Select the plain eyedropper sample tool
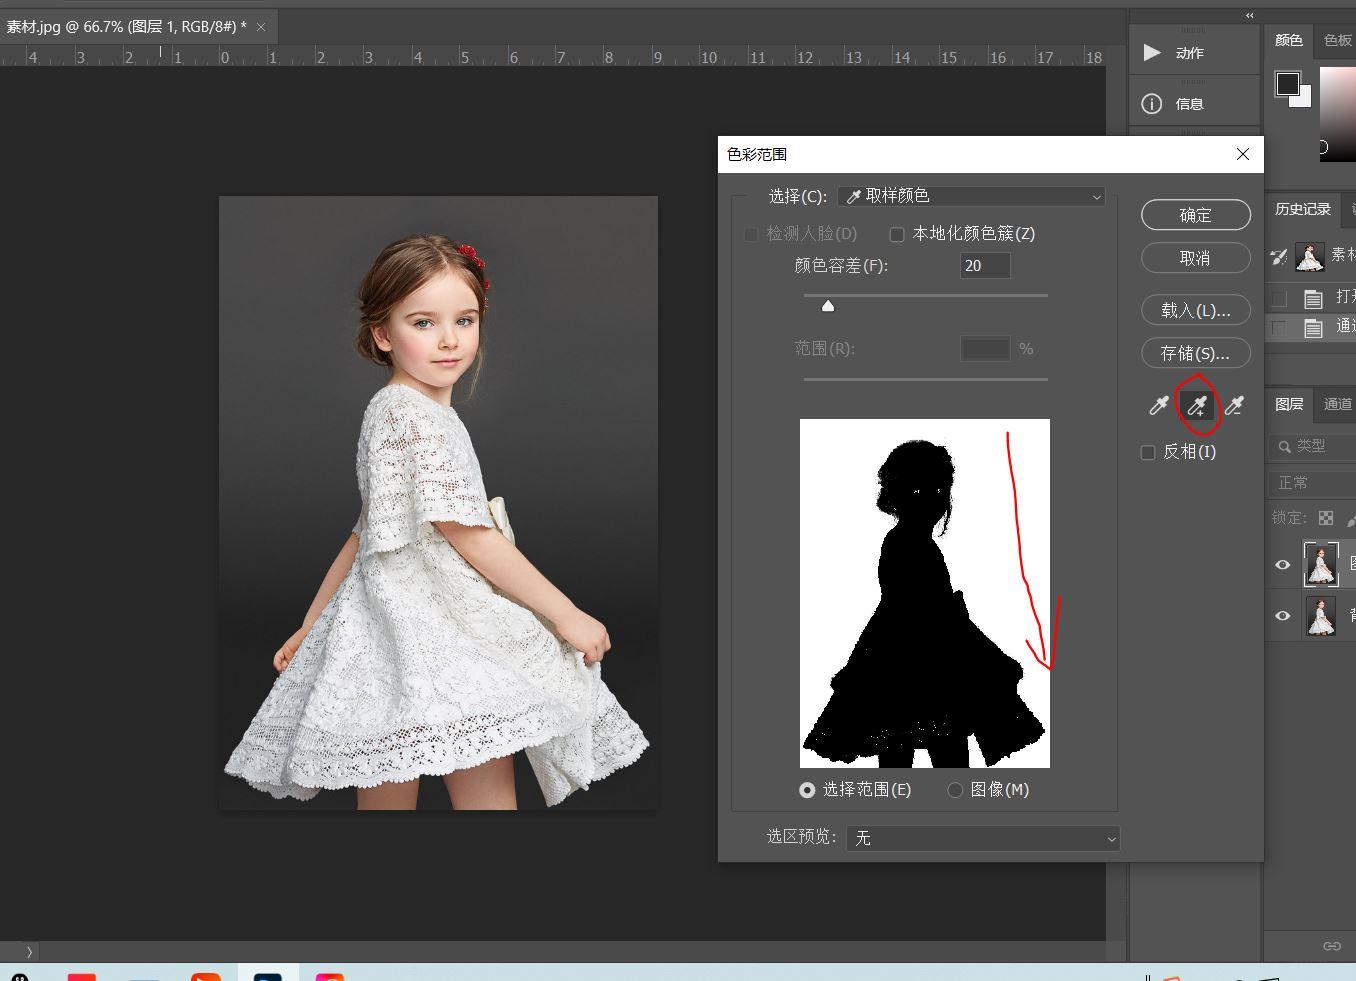The width and height of the screenshot is (1356, 981). [x=1158, y=405]
